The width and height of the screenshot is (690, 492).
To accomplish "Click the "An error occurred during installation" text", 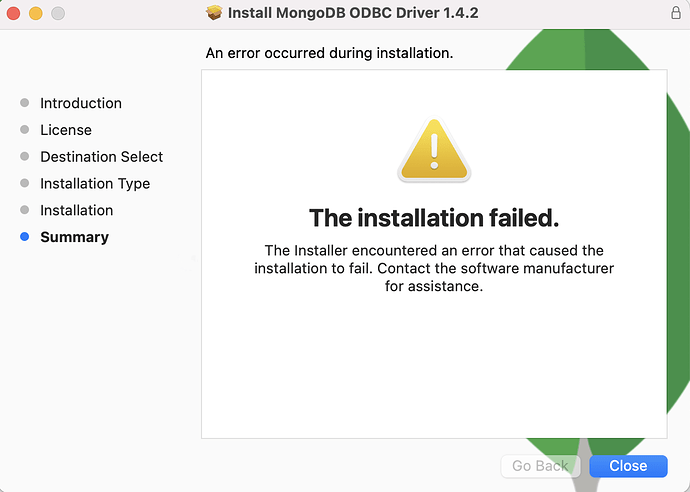I will click(329, 52).
